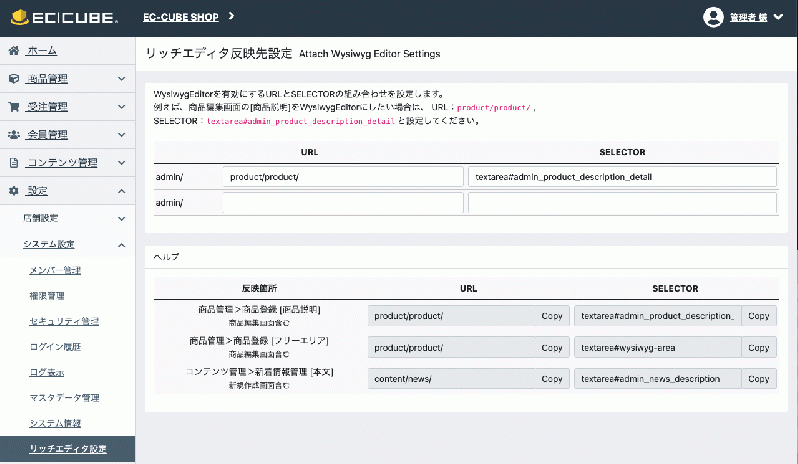
Task: Click the コンテンツ管理 document icon
Action: tap(14, 162)
